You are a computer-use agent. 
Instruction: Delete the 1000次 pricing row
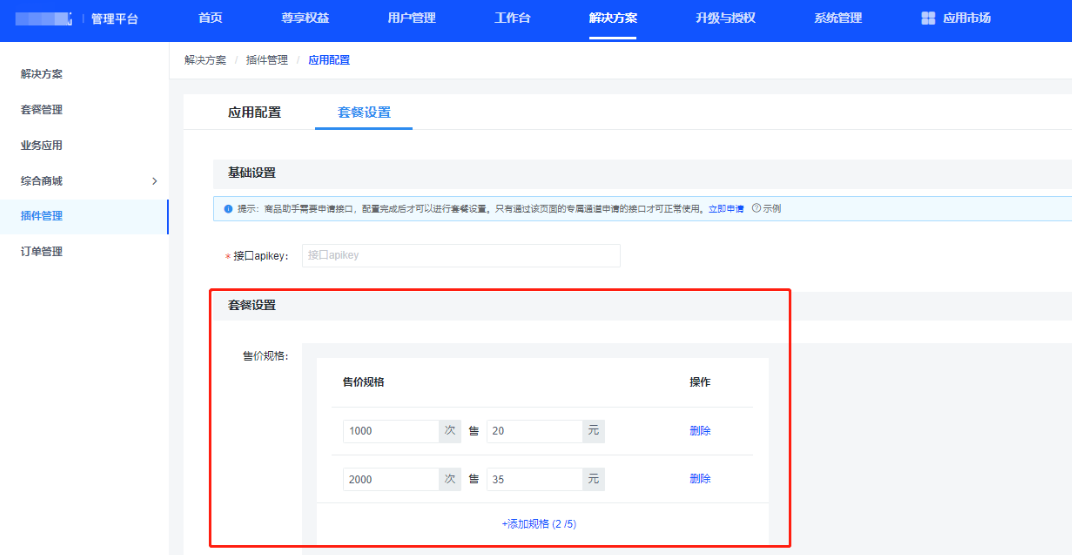click(x=700, y=431)
